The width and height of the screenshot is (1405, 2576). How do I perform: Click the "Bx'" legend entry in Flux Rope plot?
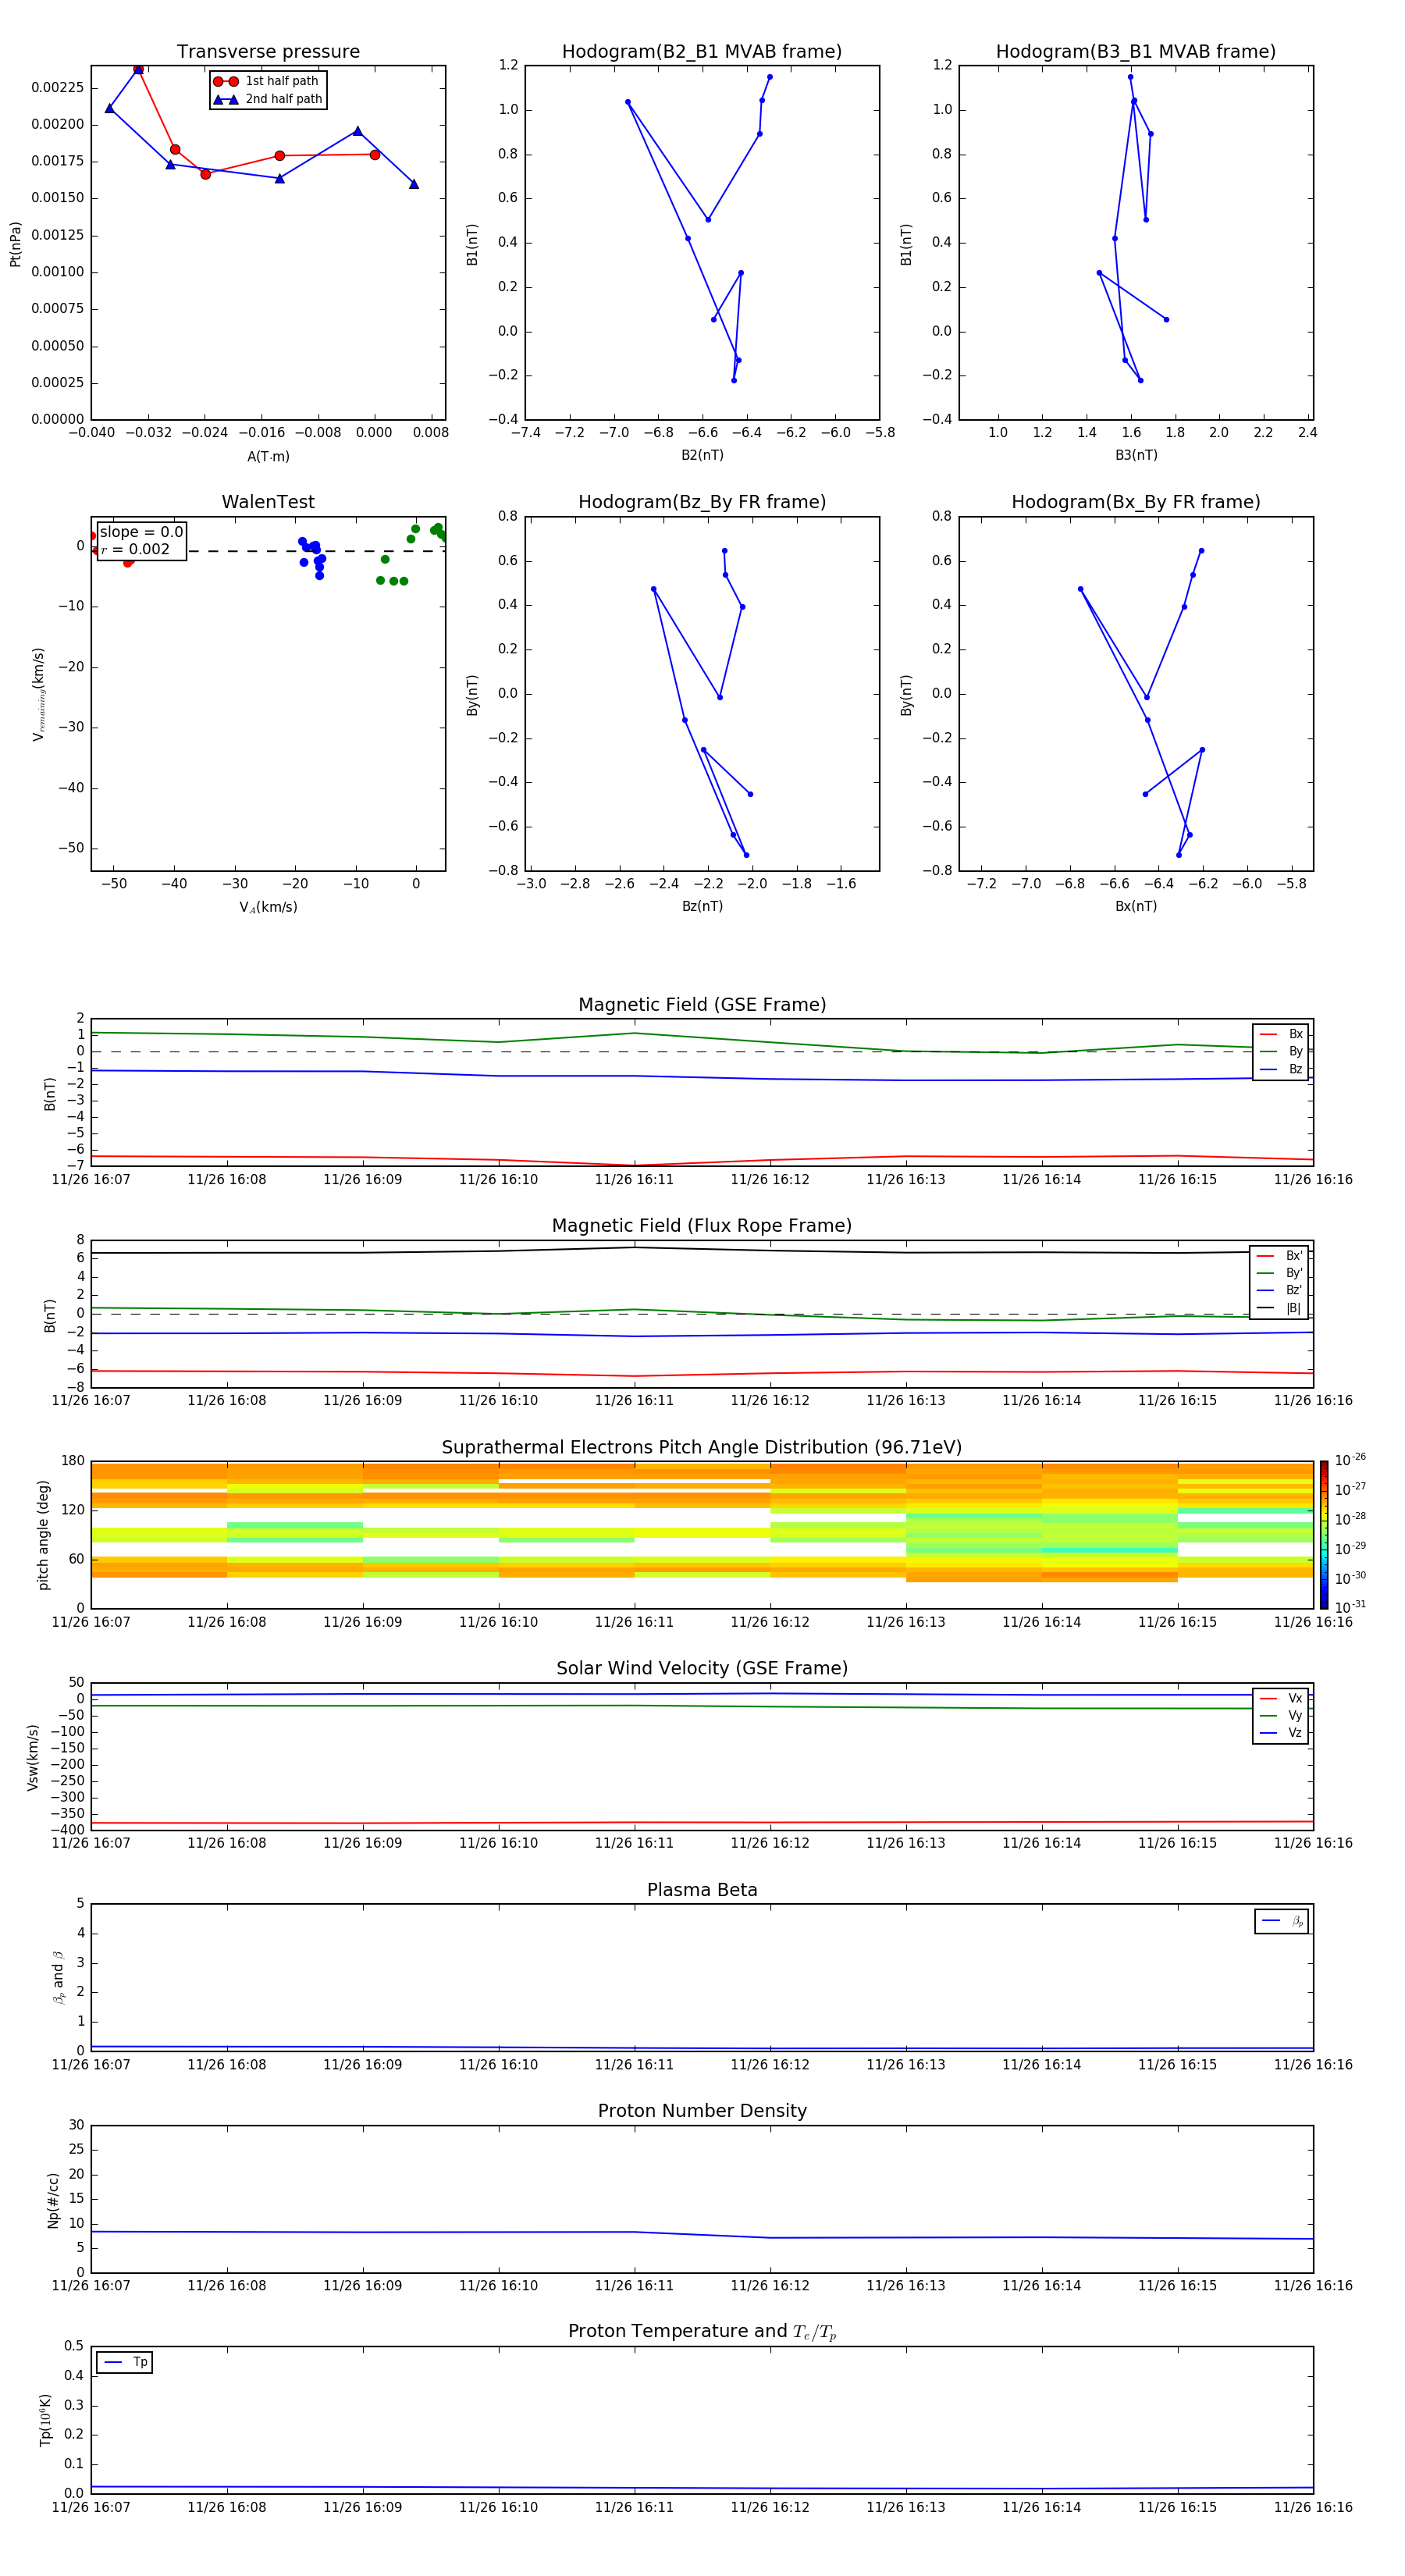click(x=1279, y=1256)
